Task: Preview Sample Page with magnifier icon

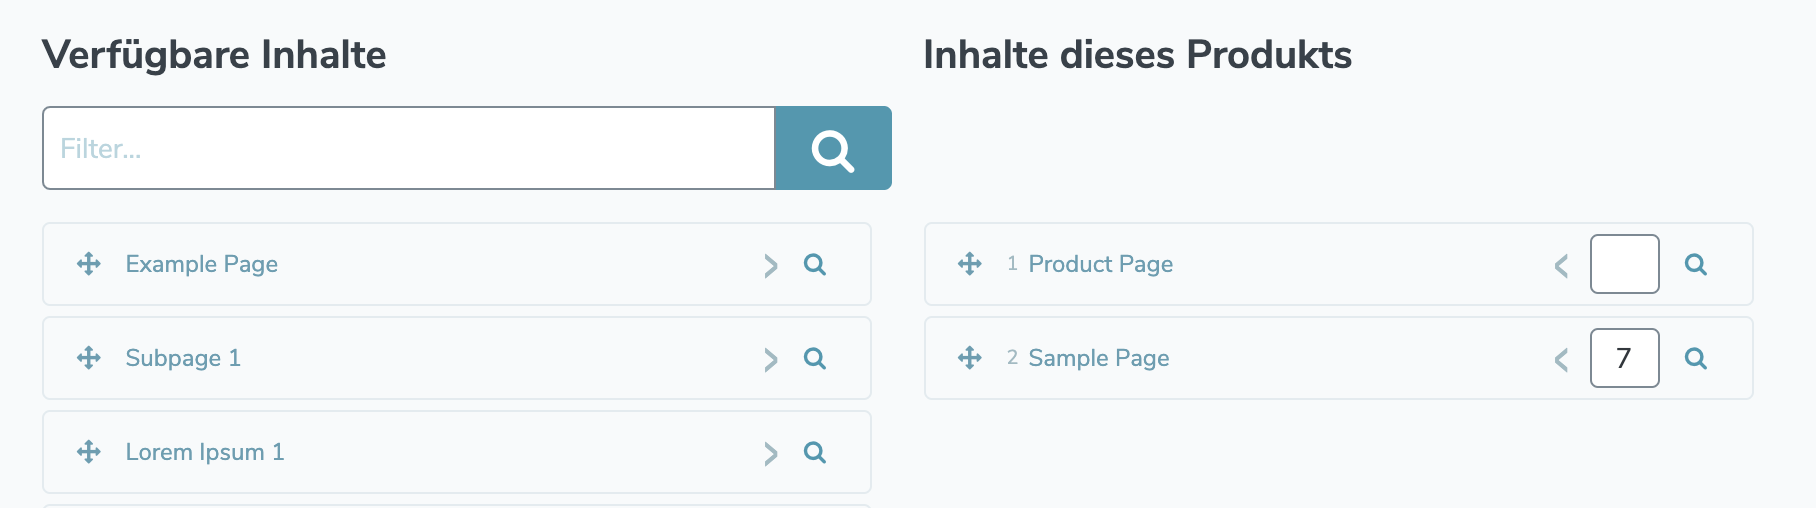Action: (x=1696, y=359)
